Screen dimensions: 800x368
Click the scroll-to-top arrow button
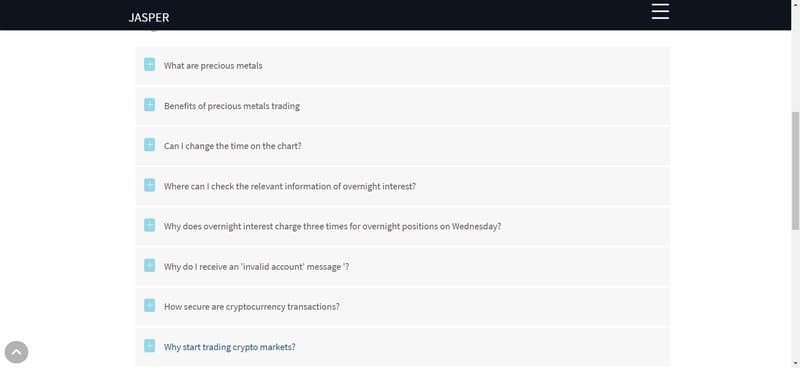tap(16, 352)
